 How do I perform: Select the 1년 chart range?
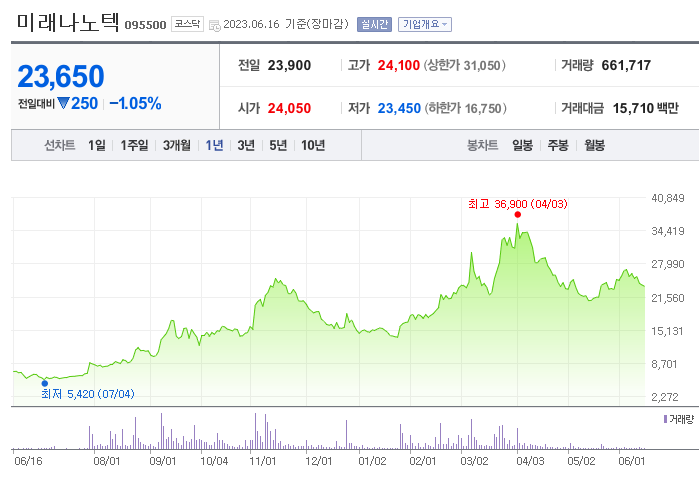coord(214,145)
